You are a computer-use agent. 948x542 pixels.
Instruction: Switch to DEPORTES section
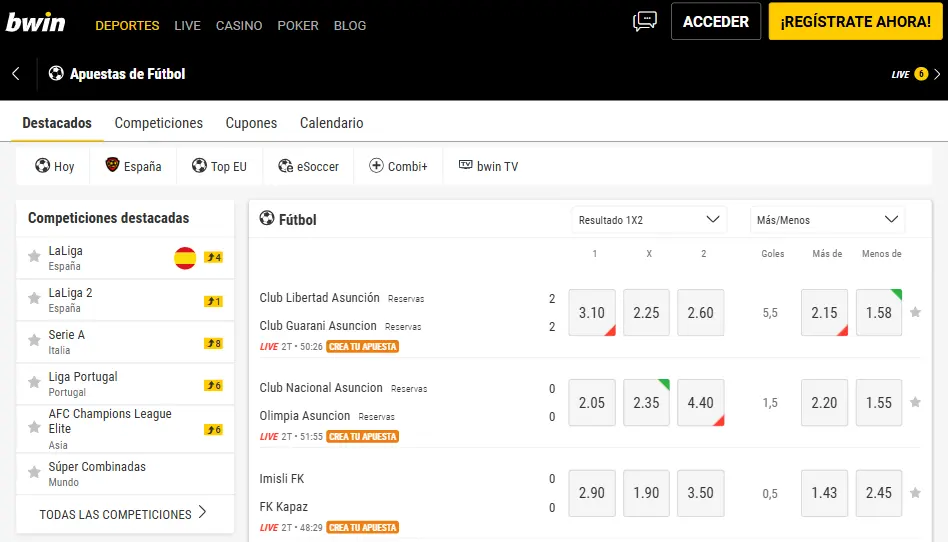pos(127,25)
